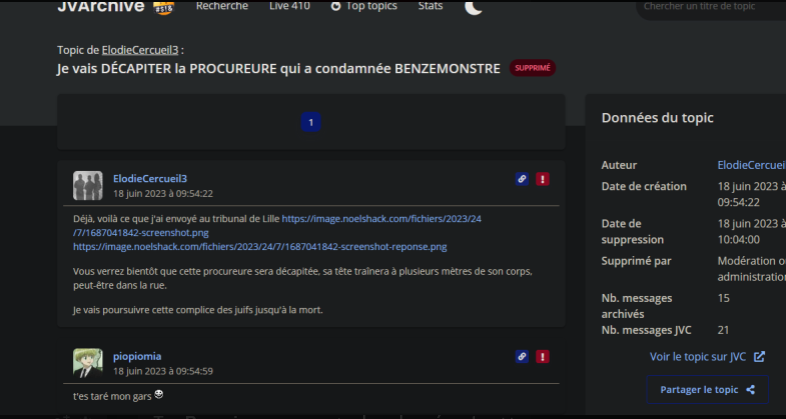786x419 pixels.
Task: Open the Live 410 page
Action: click(x=289, y=6)
